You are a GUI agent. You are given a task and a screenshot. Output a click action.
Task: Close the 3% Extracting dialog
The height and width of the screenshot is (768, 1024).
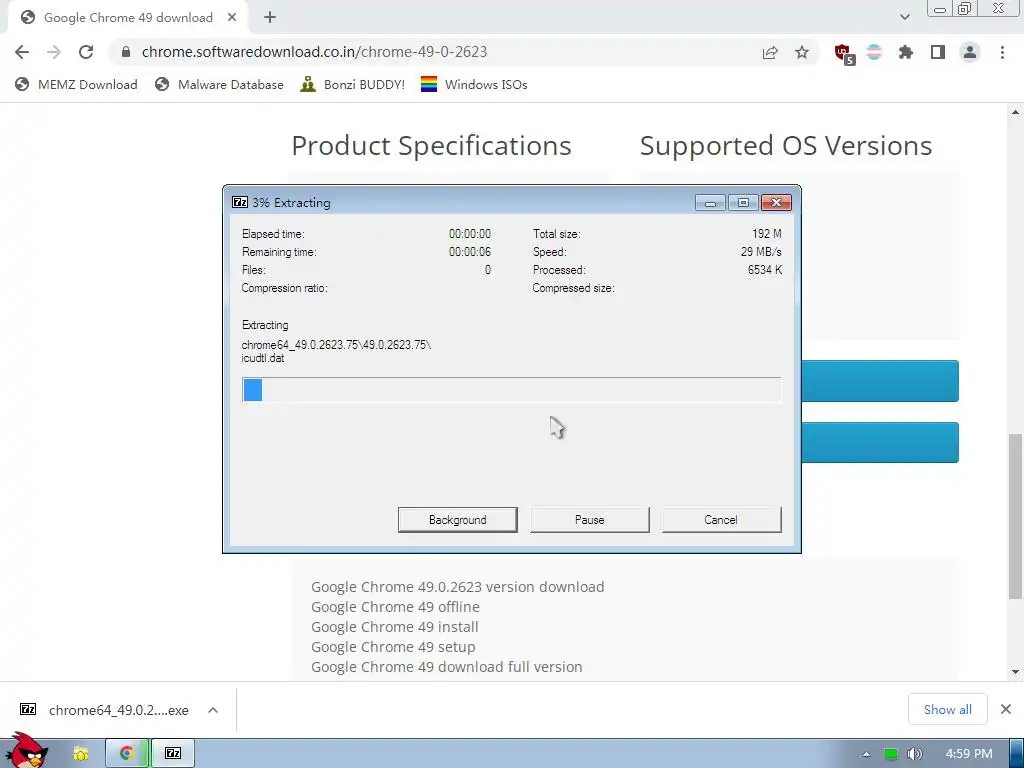click(x=776, y=203)
